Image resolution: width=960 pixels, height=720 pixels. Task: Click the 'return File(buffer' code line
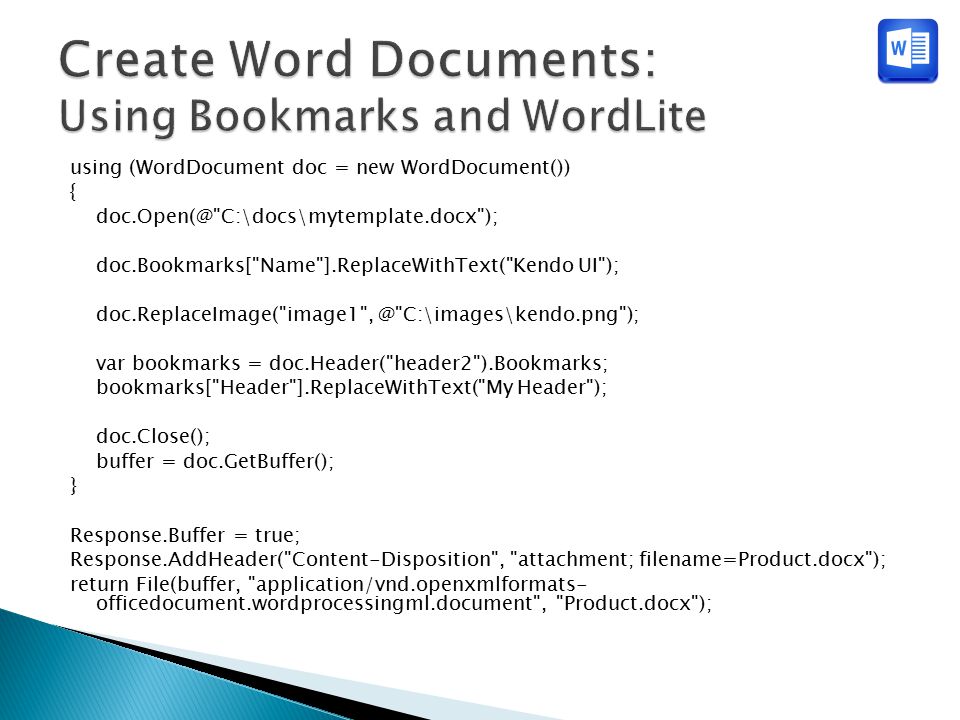coord(329,583)
